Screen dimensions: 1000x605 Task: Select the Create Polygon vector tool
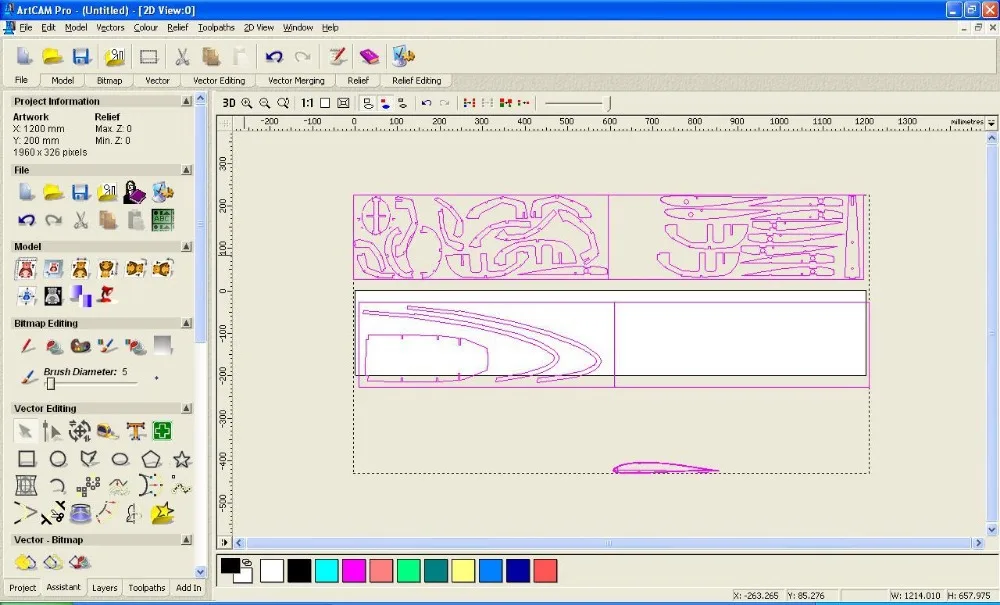tap(151, 459)
